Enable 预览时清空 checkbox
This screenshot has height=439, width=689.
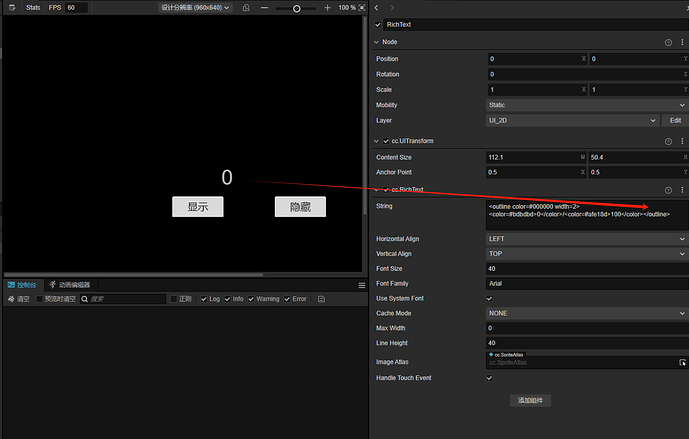pos(39,299)
